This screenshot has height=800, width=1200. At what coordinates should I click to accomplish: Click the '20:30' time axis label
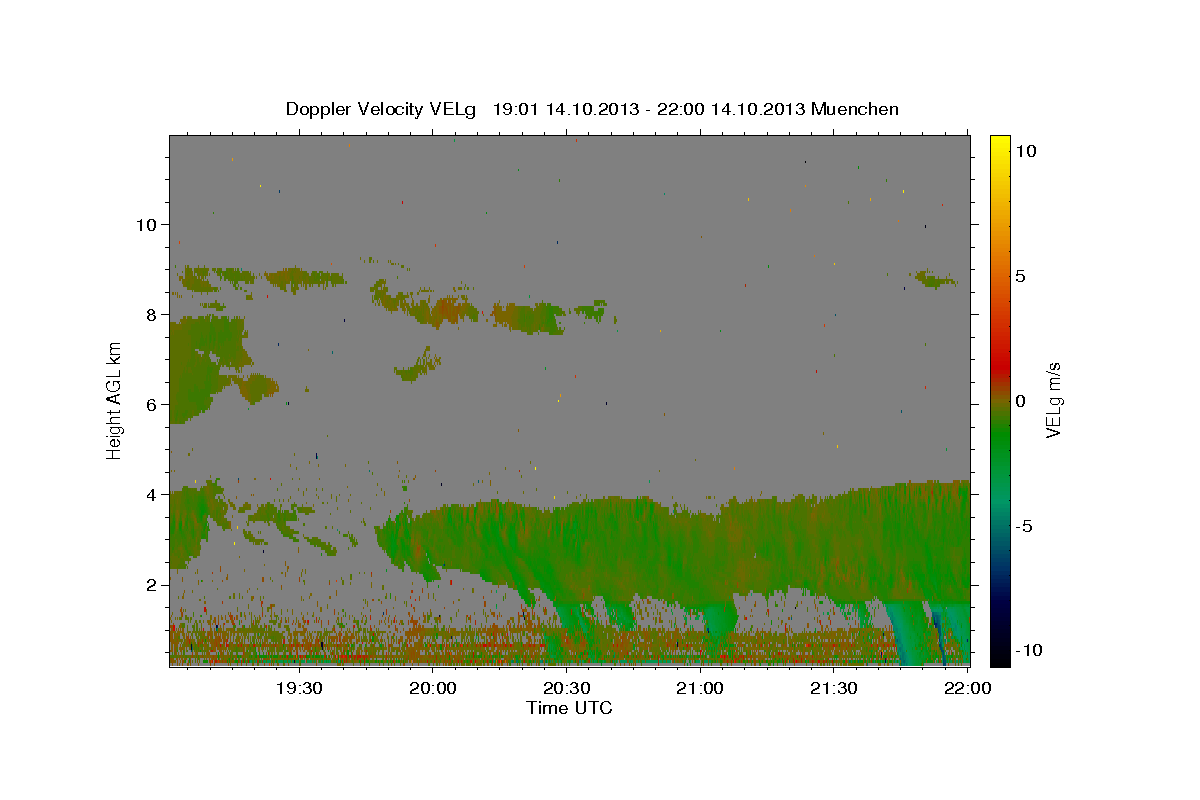click(567, 688)
